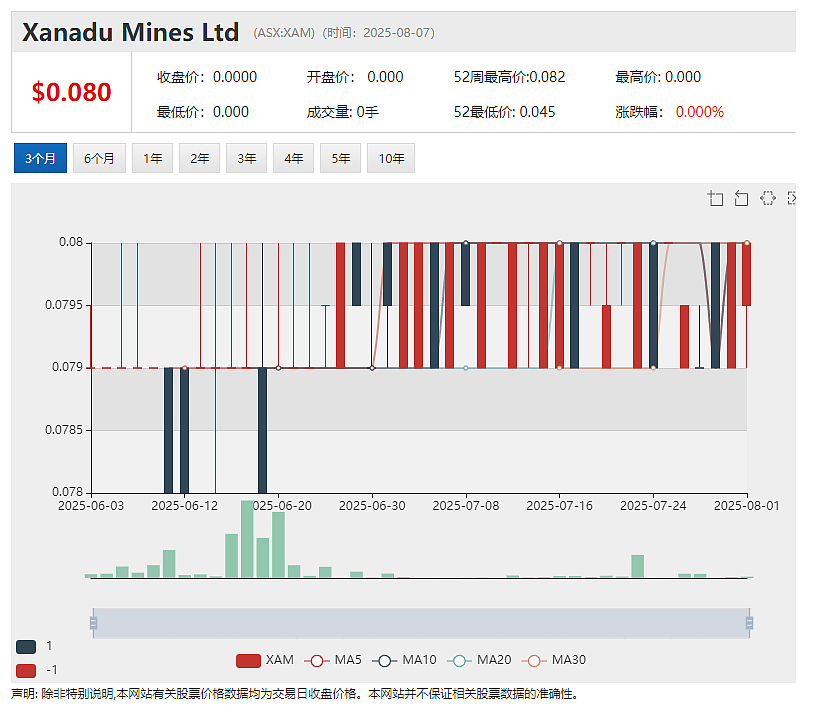Open the 4年 range tab
Viewport: 815px width, 718px height.
click(x=293, y=158)
